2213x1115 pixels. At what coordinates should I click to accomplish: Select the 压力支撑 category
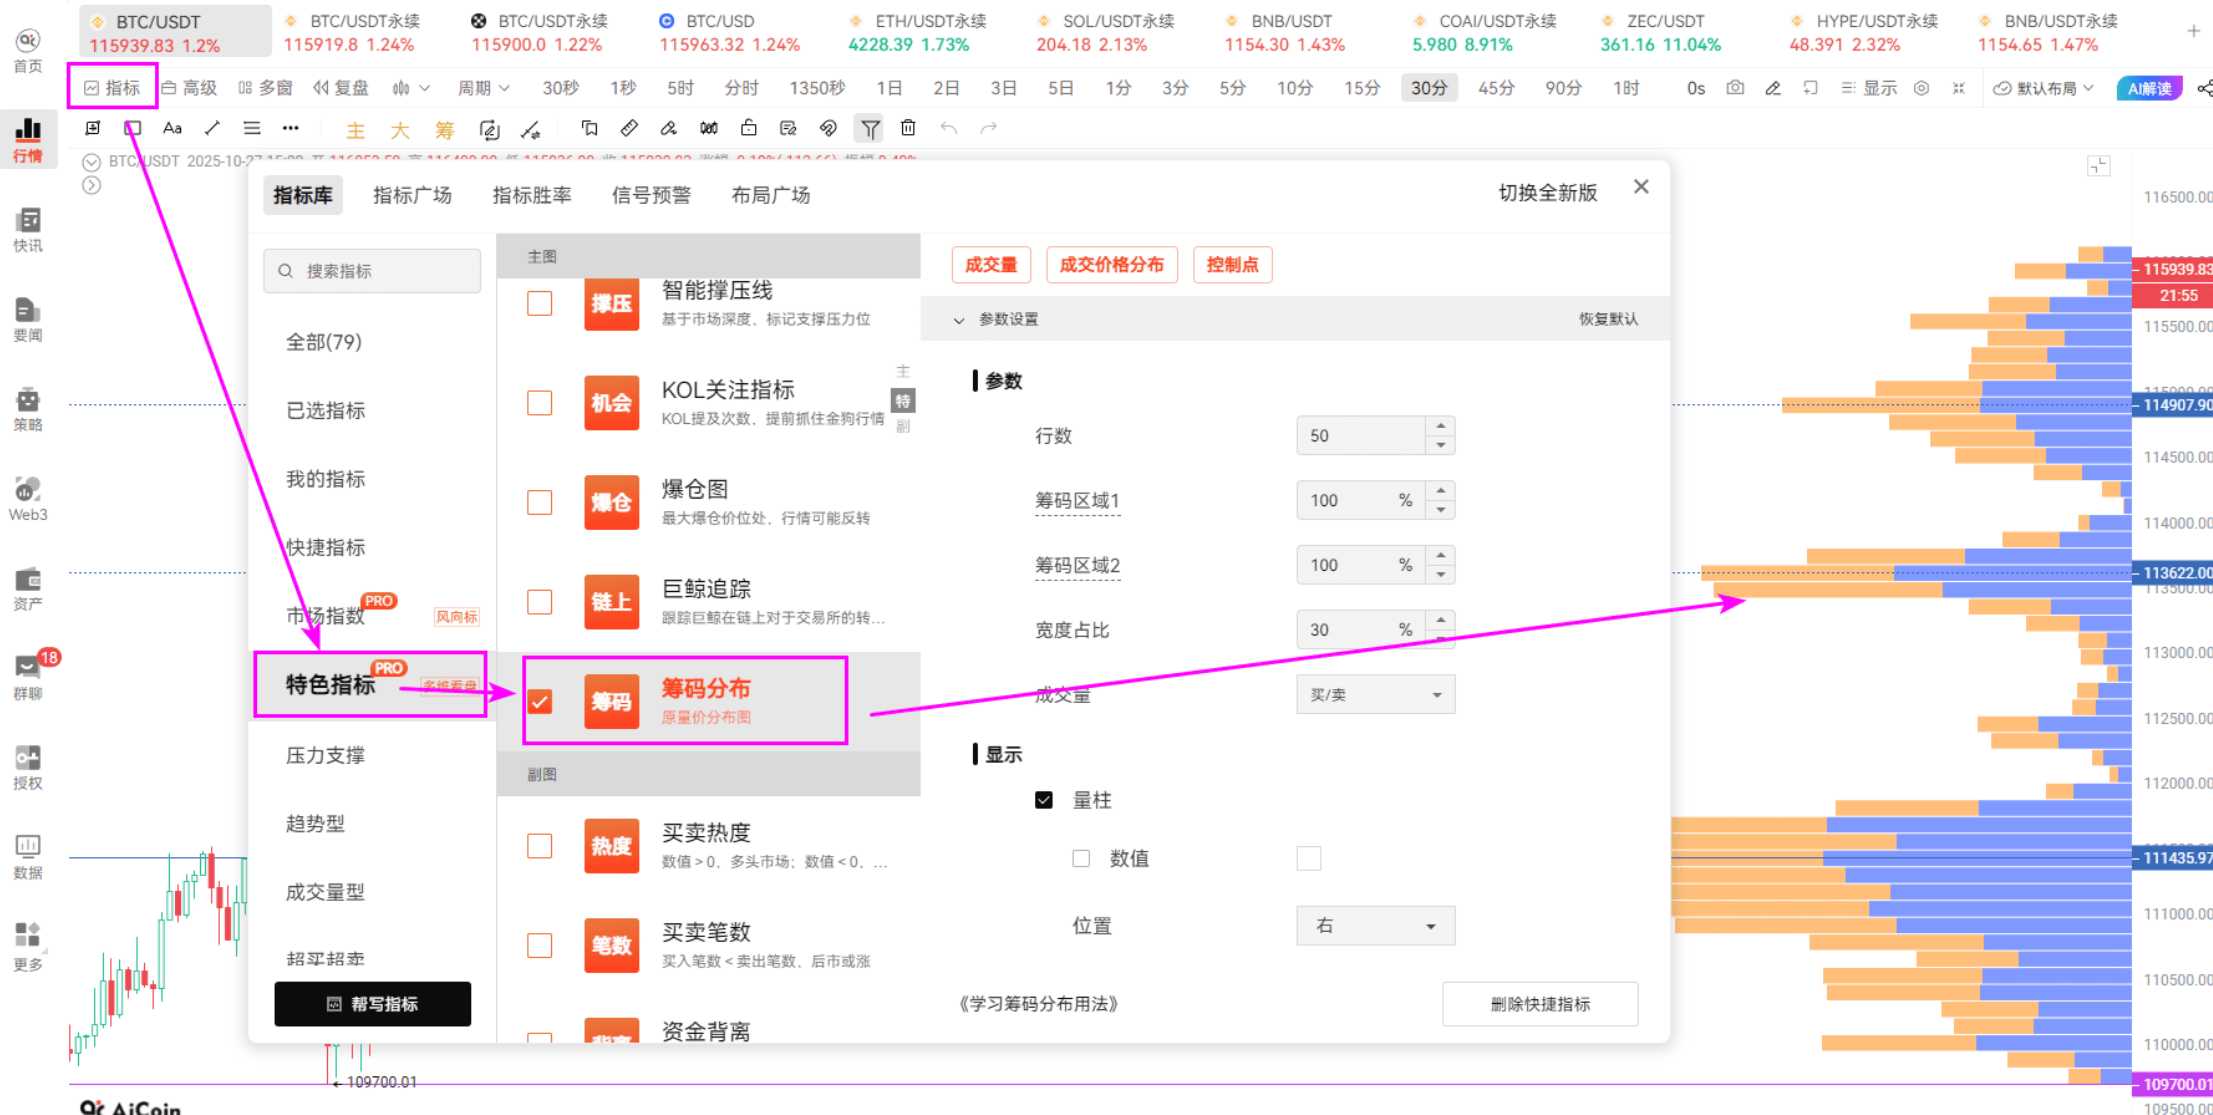pyautogui.click(x=325, y=755)
